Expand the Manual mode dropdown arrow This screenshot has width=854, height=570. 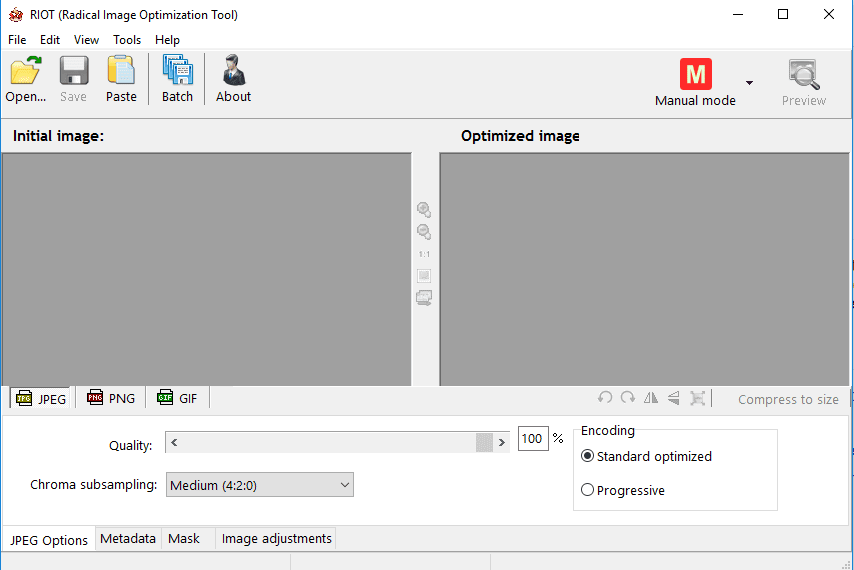point(749,83)
